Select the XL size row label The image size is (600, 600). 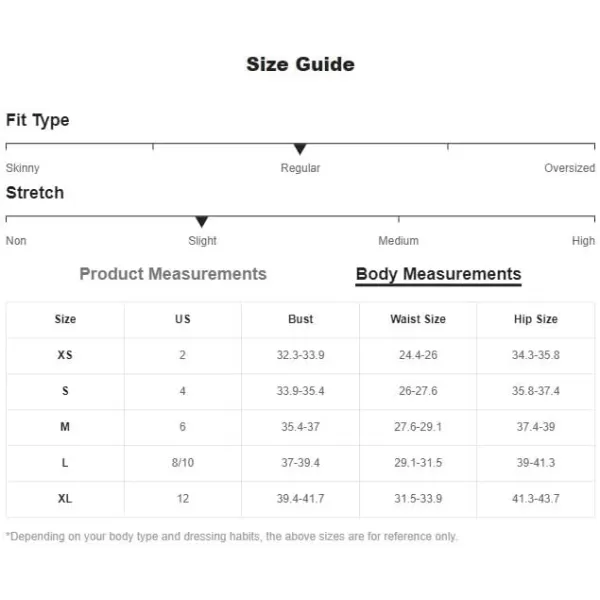click(65, 499)
